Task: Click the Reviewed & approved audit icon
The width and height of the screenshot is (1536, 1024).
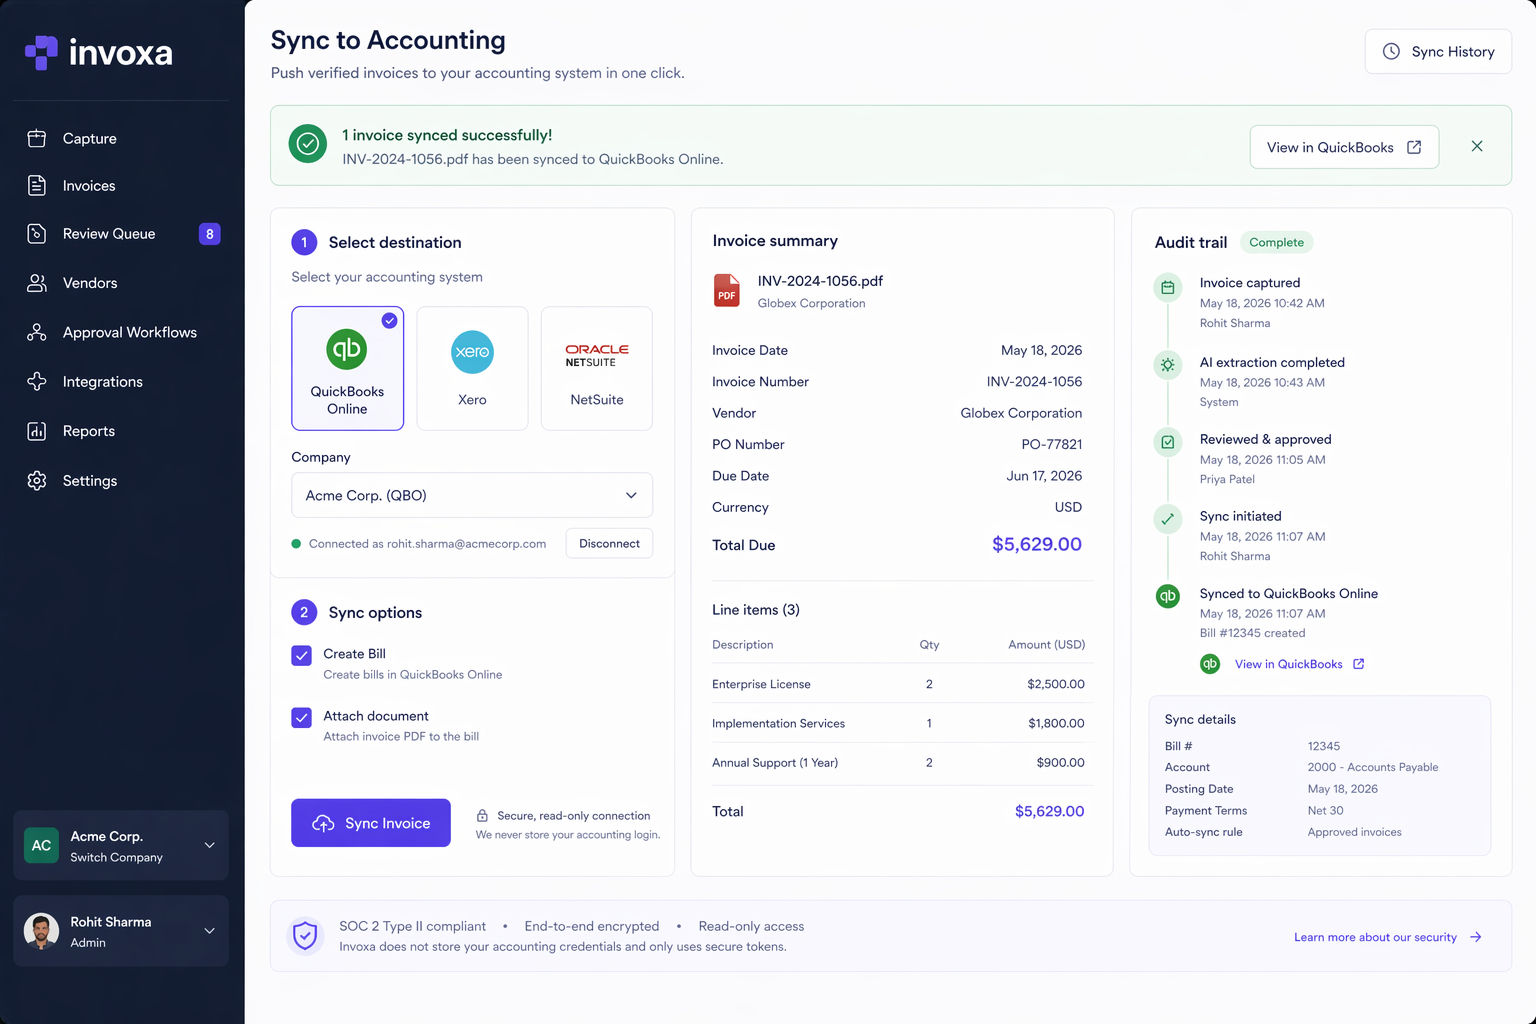Action: (1167, 442)
